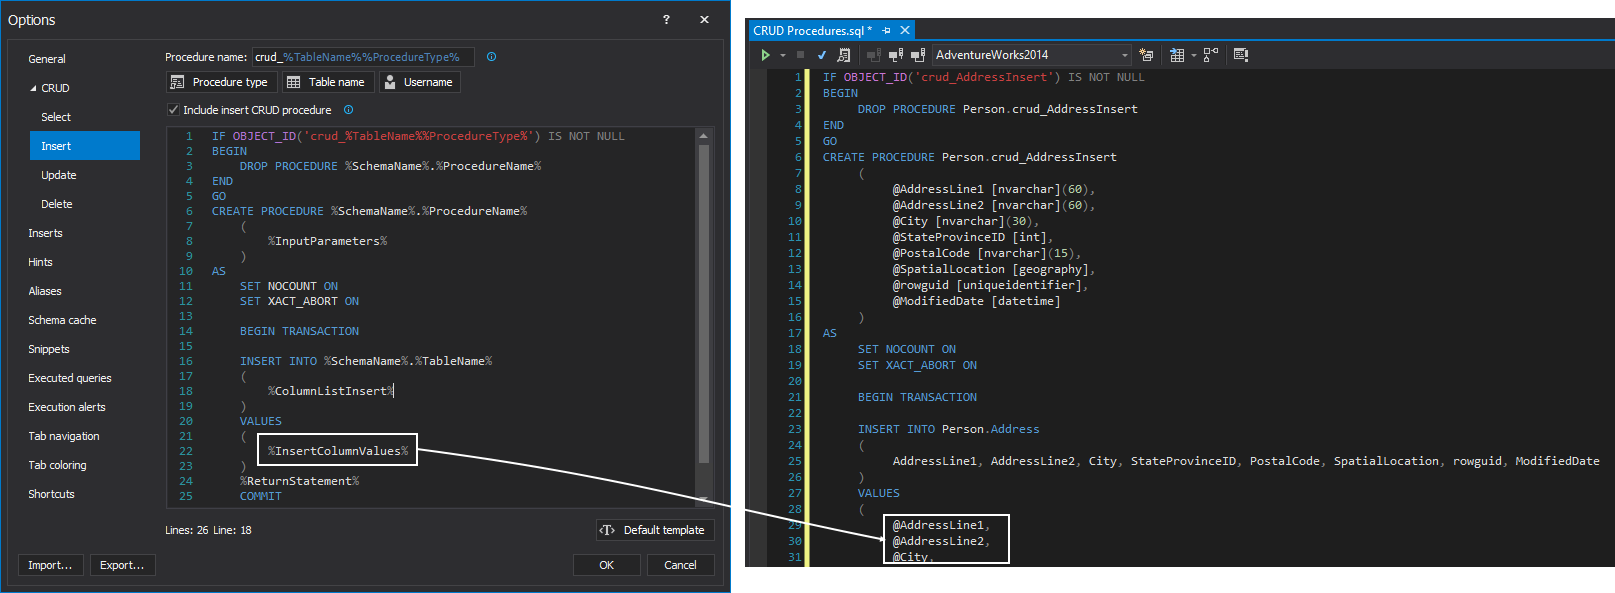Screen dimensions: 1615x593
Task: Click the Parse checkmark icon in toolbar
Action: click(x=822, y=55)
